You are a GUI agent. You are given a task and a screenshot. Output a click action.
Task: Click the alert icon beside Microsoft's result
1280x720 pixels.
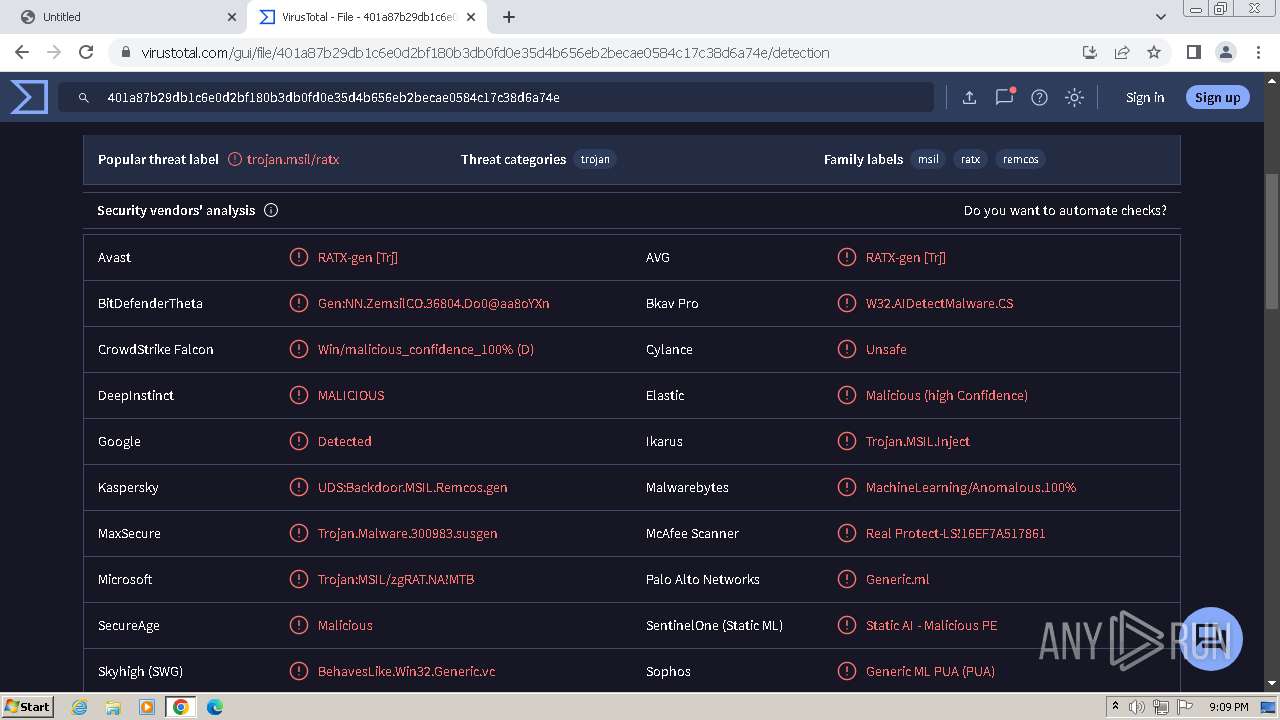298,579
